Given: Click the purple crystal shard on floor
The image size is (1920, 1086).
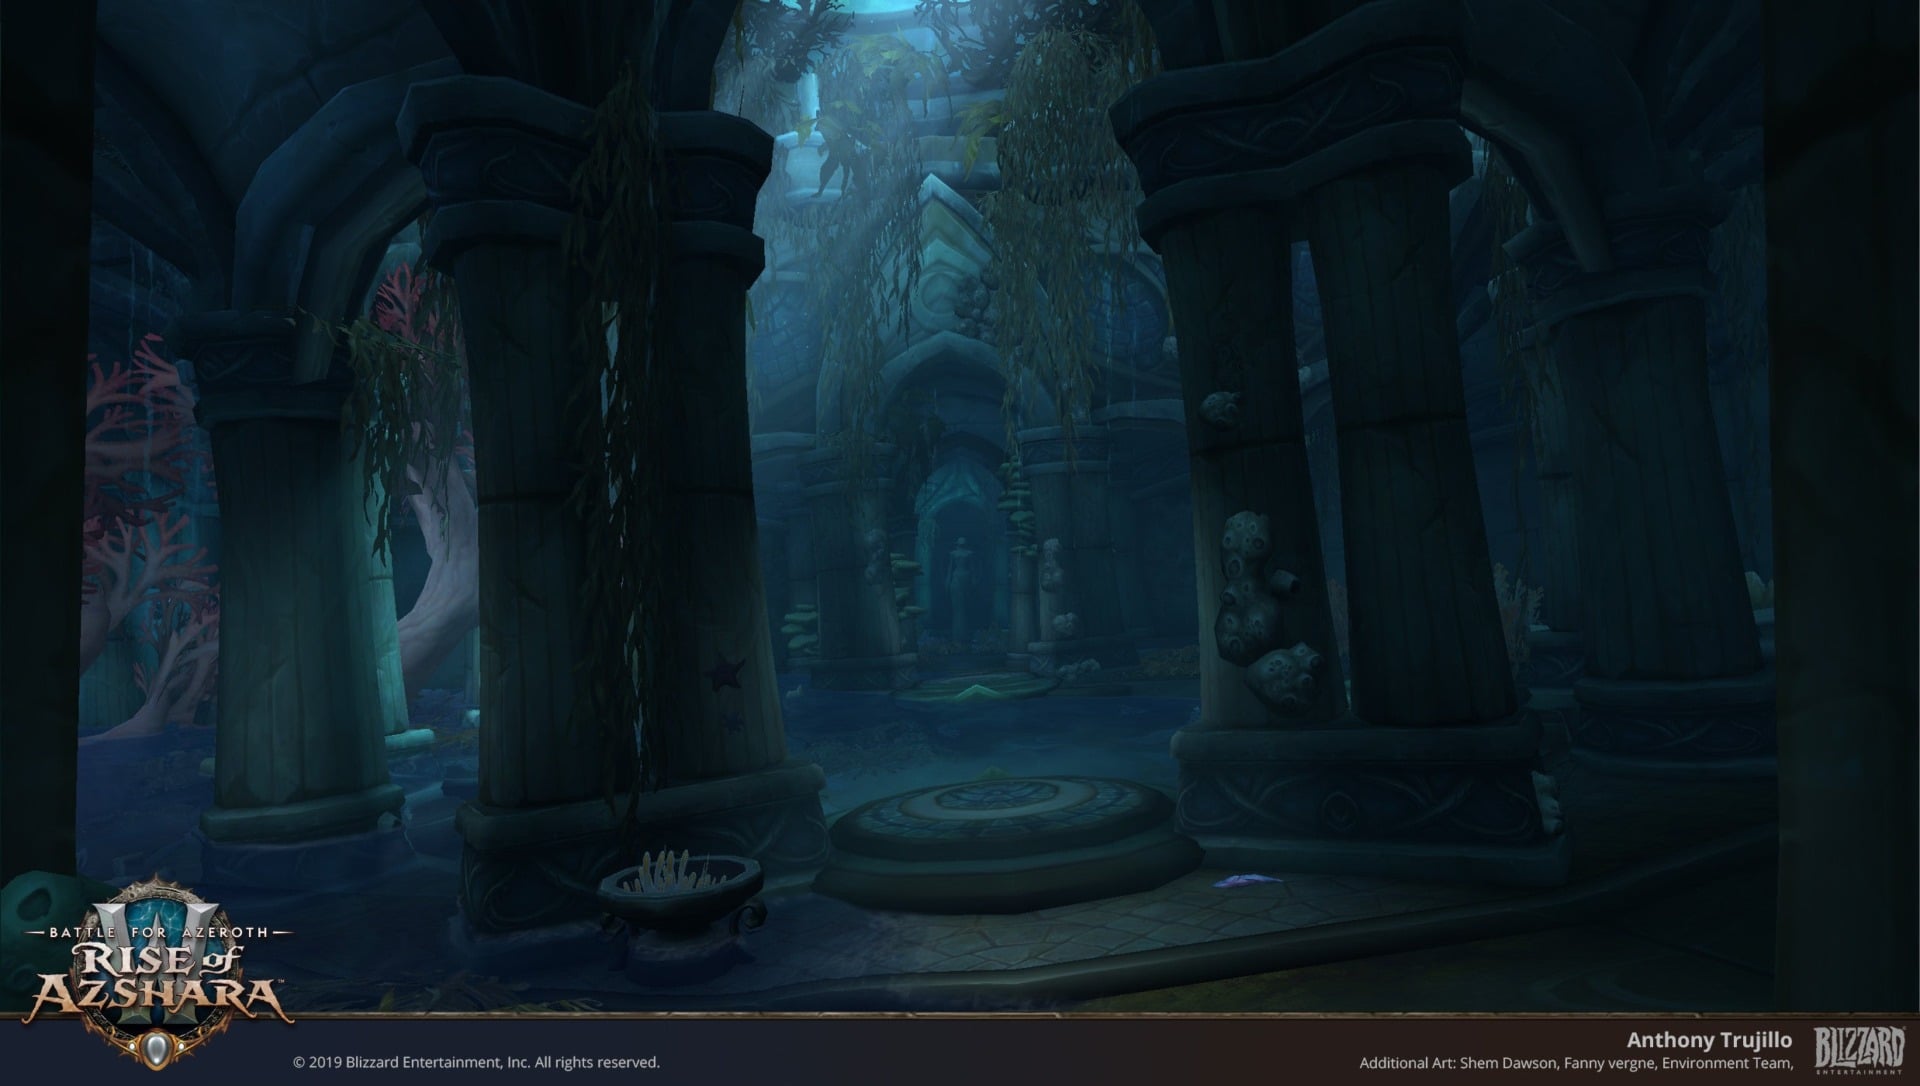Looking at the screenshot, I should pyautogui.click(x=1248, y=881).
